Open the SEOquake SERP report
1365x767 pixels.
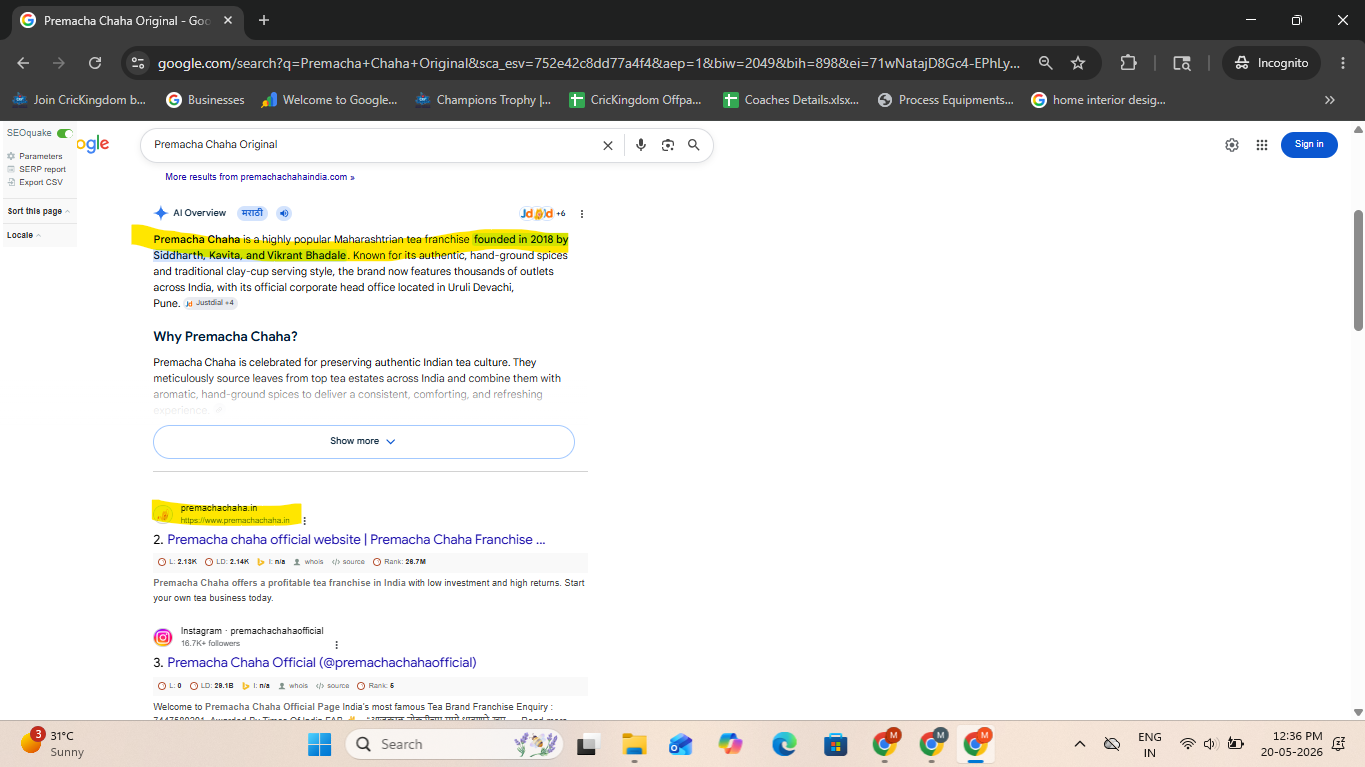pos(42,169)
